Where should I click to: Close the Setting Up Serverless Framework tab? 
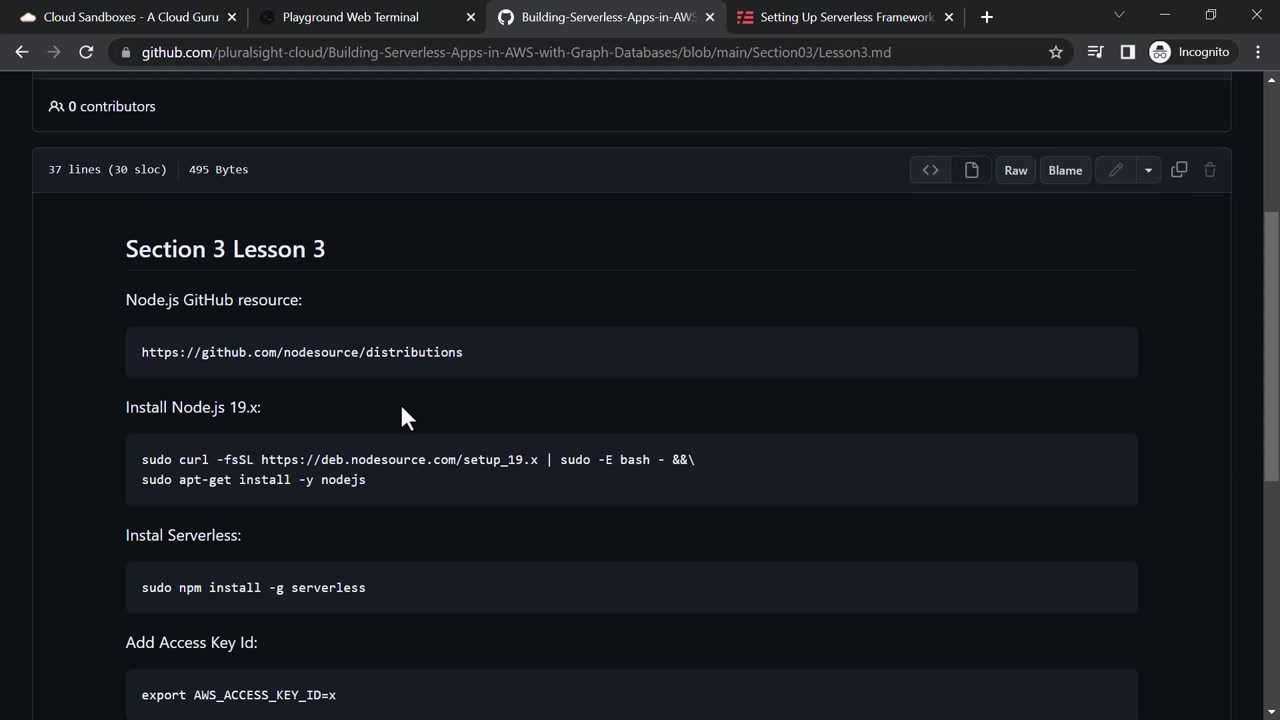pos(949,17)
